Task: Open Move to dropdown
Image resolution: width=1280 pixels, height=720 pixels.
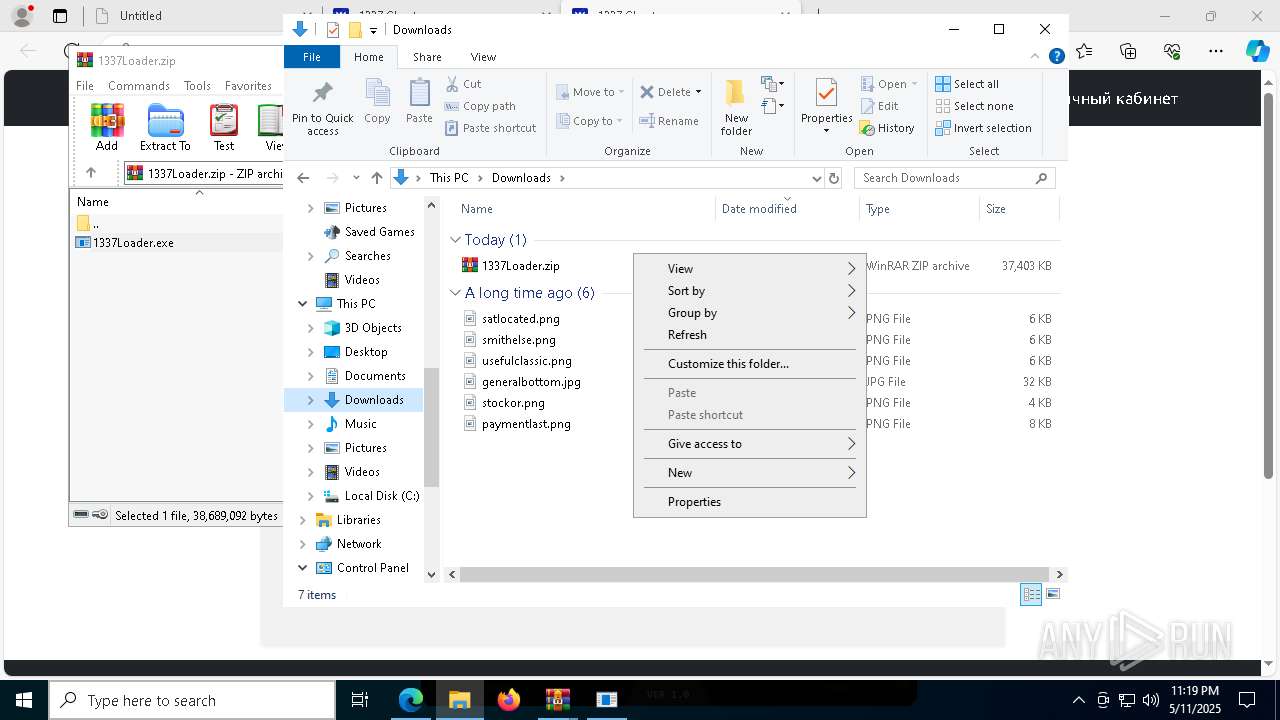Action: tap(591, 92)
